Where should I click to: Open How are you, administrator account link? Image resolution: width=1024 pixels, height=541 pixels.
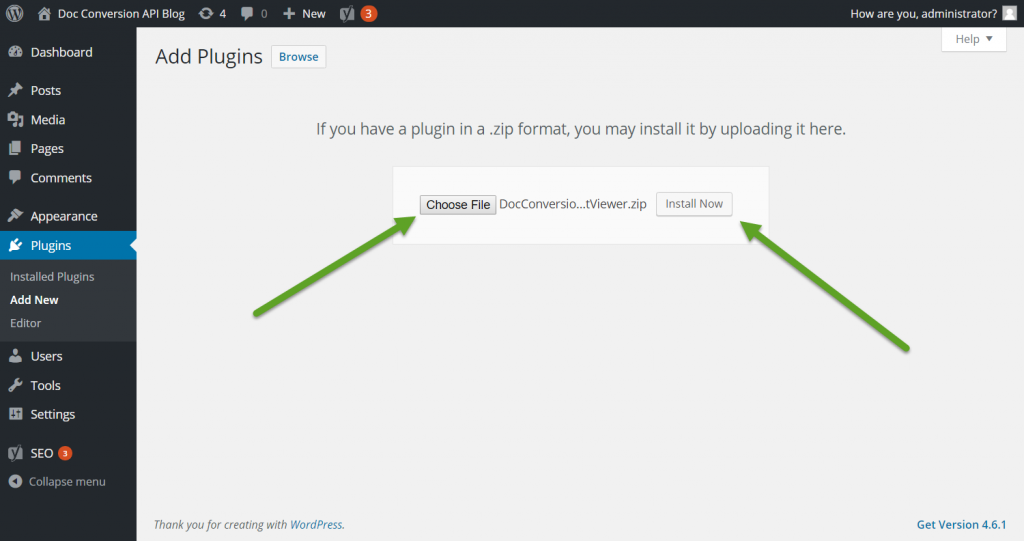[923, 14]
